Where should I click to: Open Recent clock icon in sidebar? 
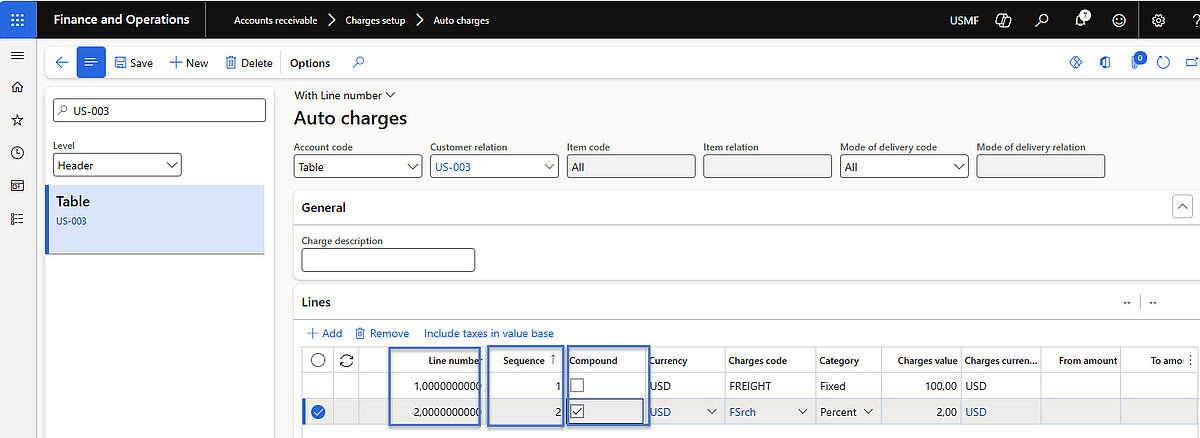point(17,153)
